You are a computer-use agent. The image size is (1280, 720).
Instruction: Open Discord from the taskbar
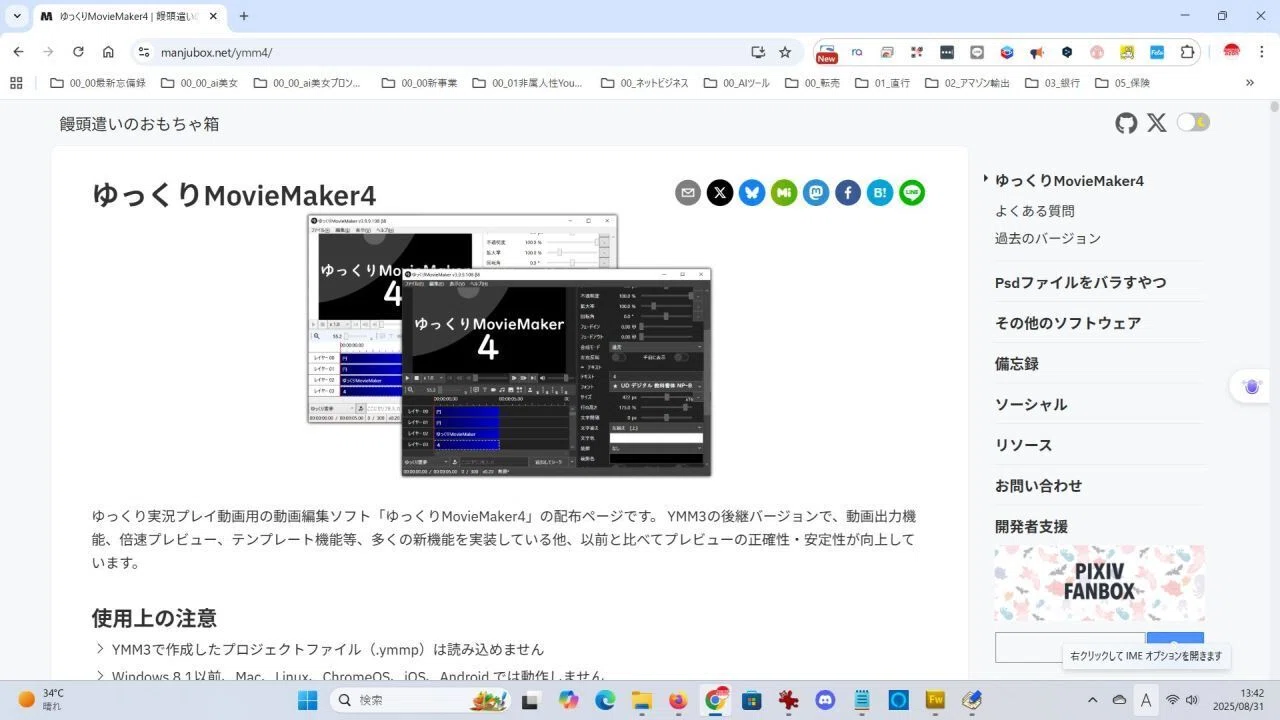click(x=825, y=700)
